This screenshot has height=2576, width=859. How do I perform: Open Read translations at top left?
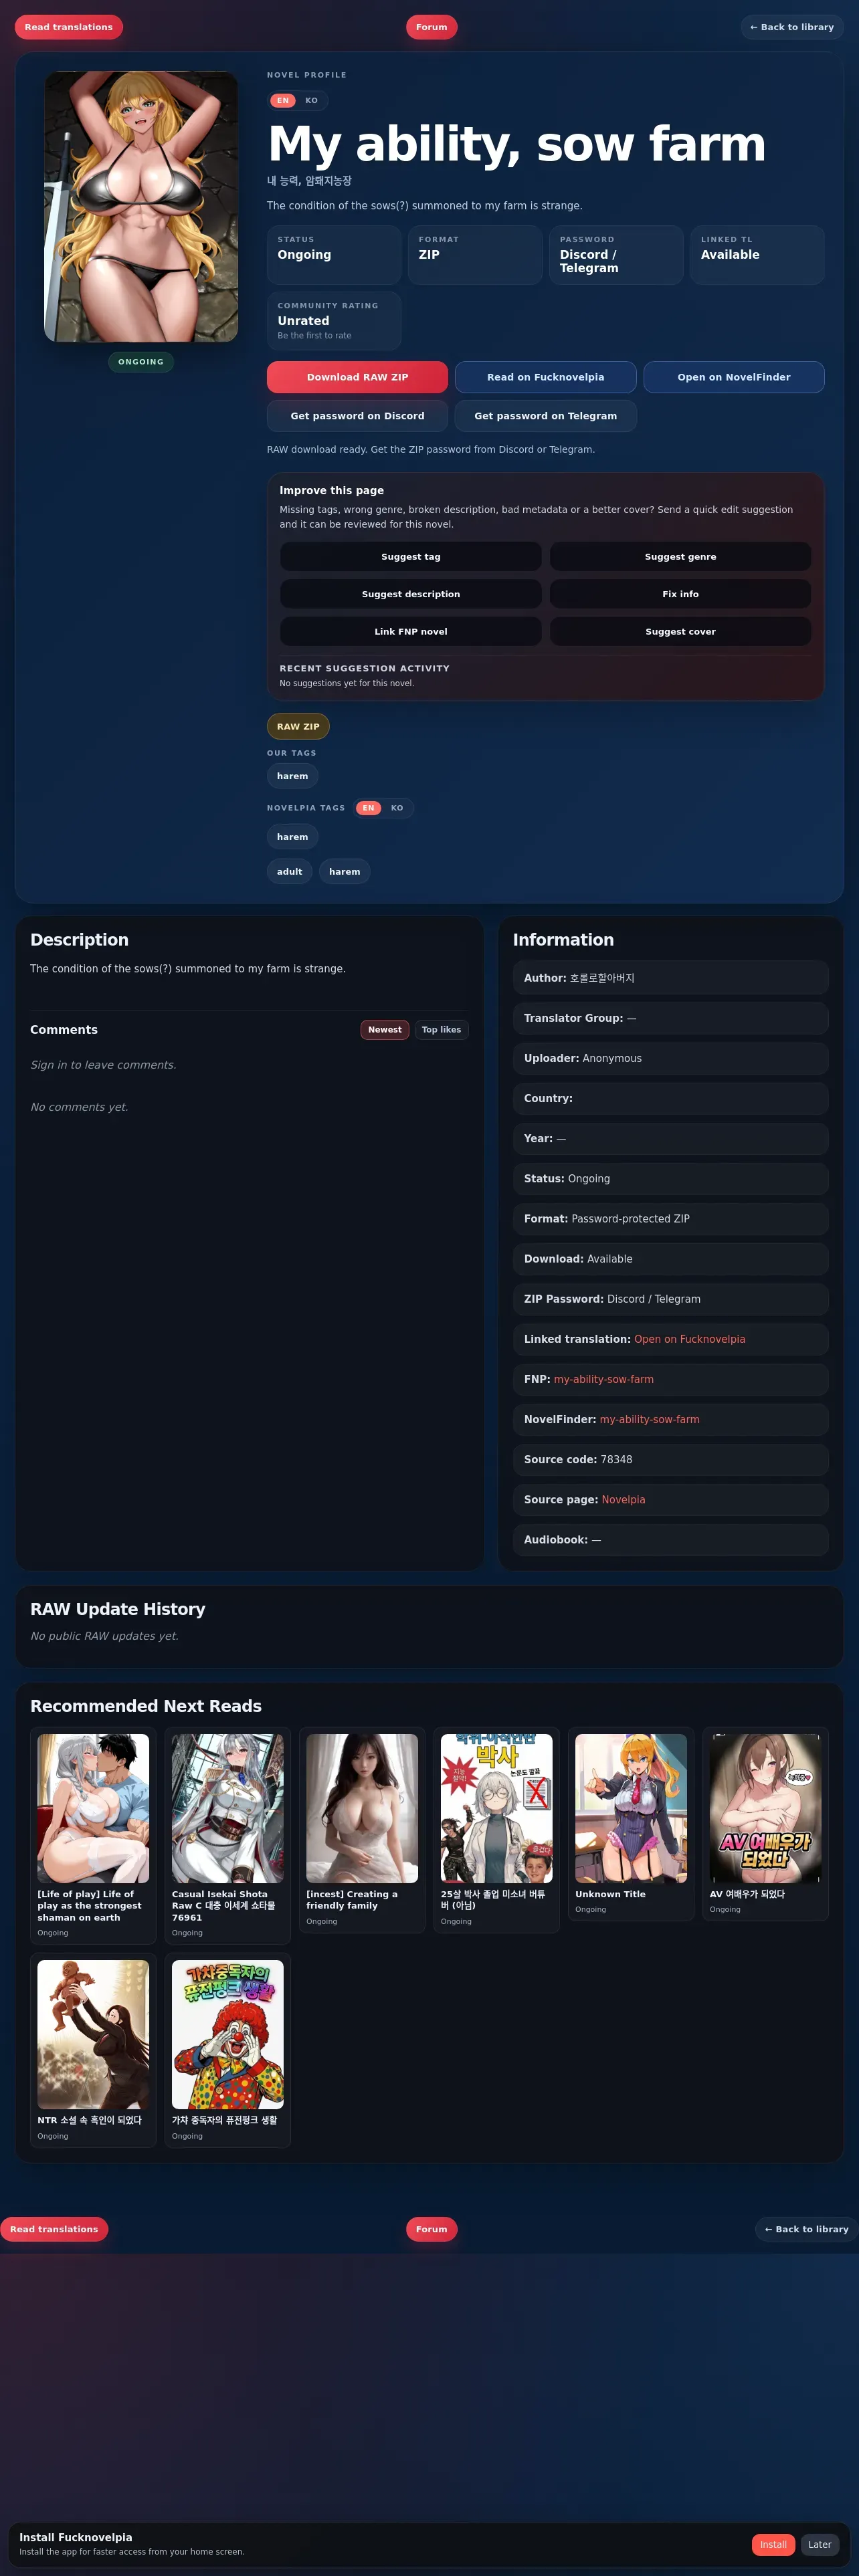point(69,27)
